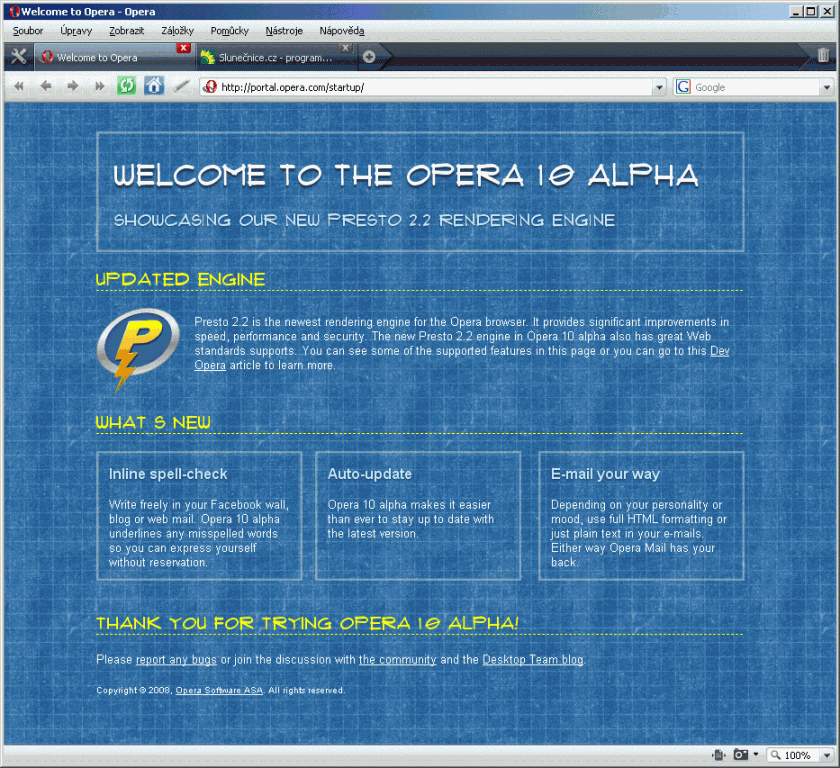Go forward one page
Viewport: 840px width, 768px height.
(x=72, y=86)
